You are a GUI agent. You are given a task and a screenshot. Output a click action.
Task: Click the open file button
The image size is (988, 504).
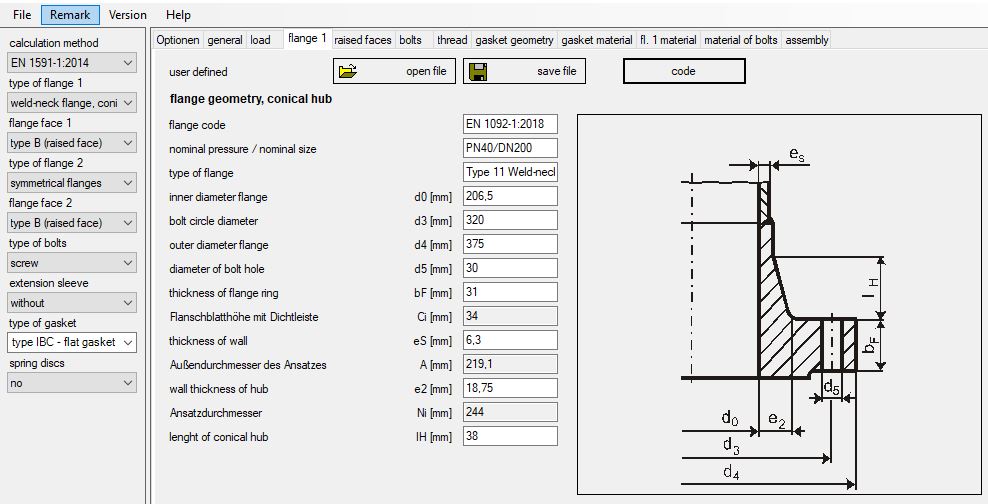394,71
